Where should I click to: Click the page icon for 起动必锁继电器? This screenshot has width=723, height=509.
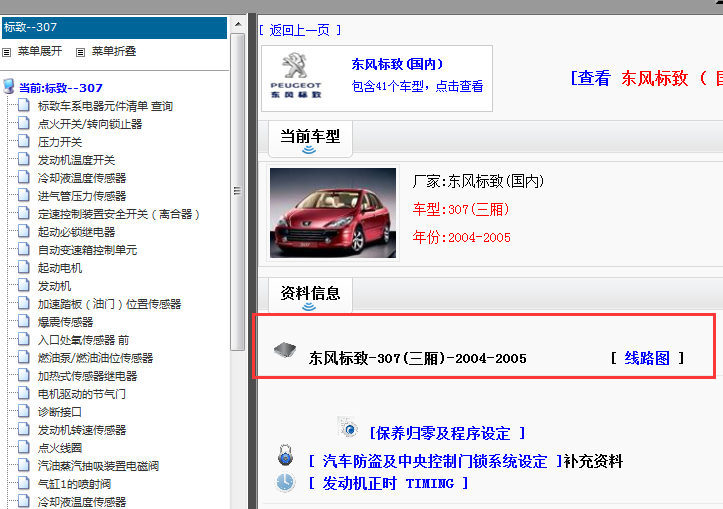24,231
